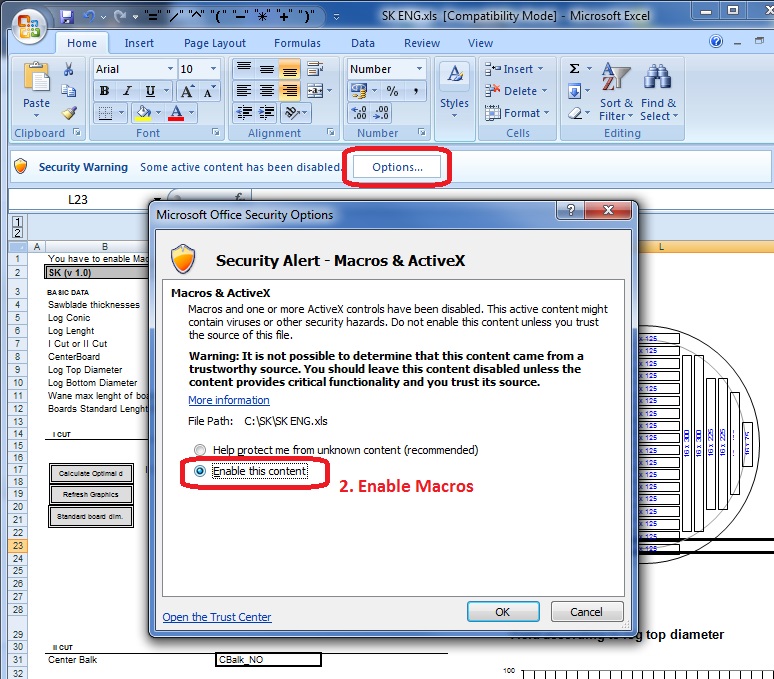Save workbook via Quick Access save icon
The image size is (774, 679).
(x=67, y=17)
